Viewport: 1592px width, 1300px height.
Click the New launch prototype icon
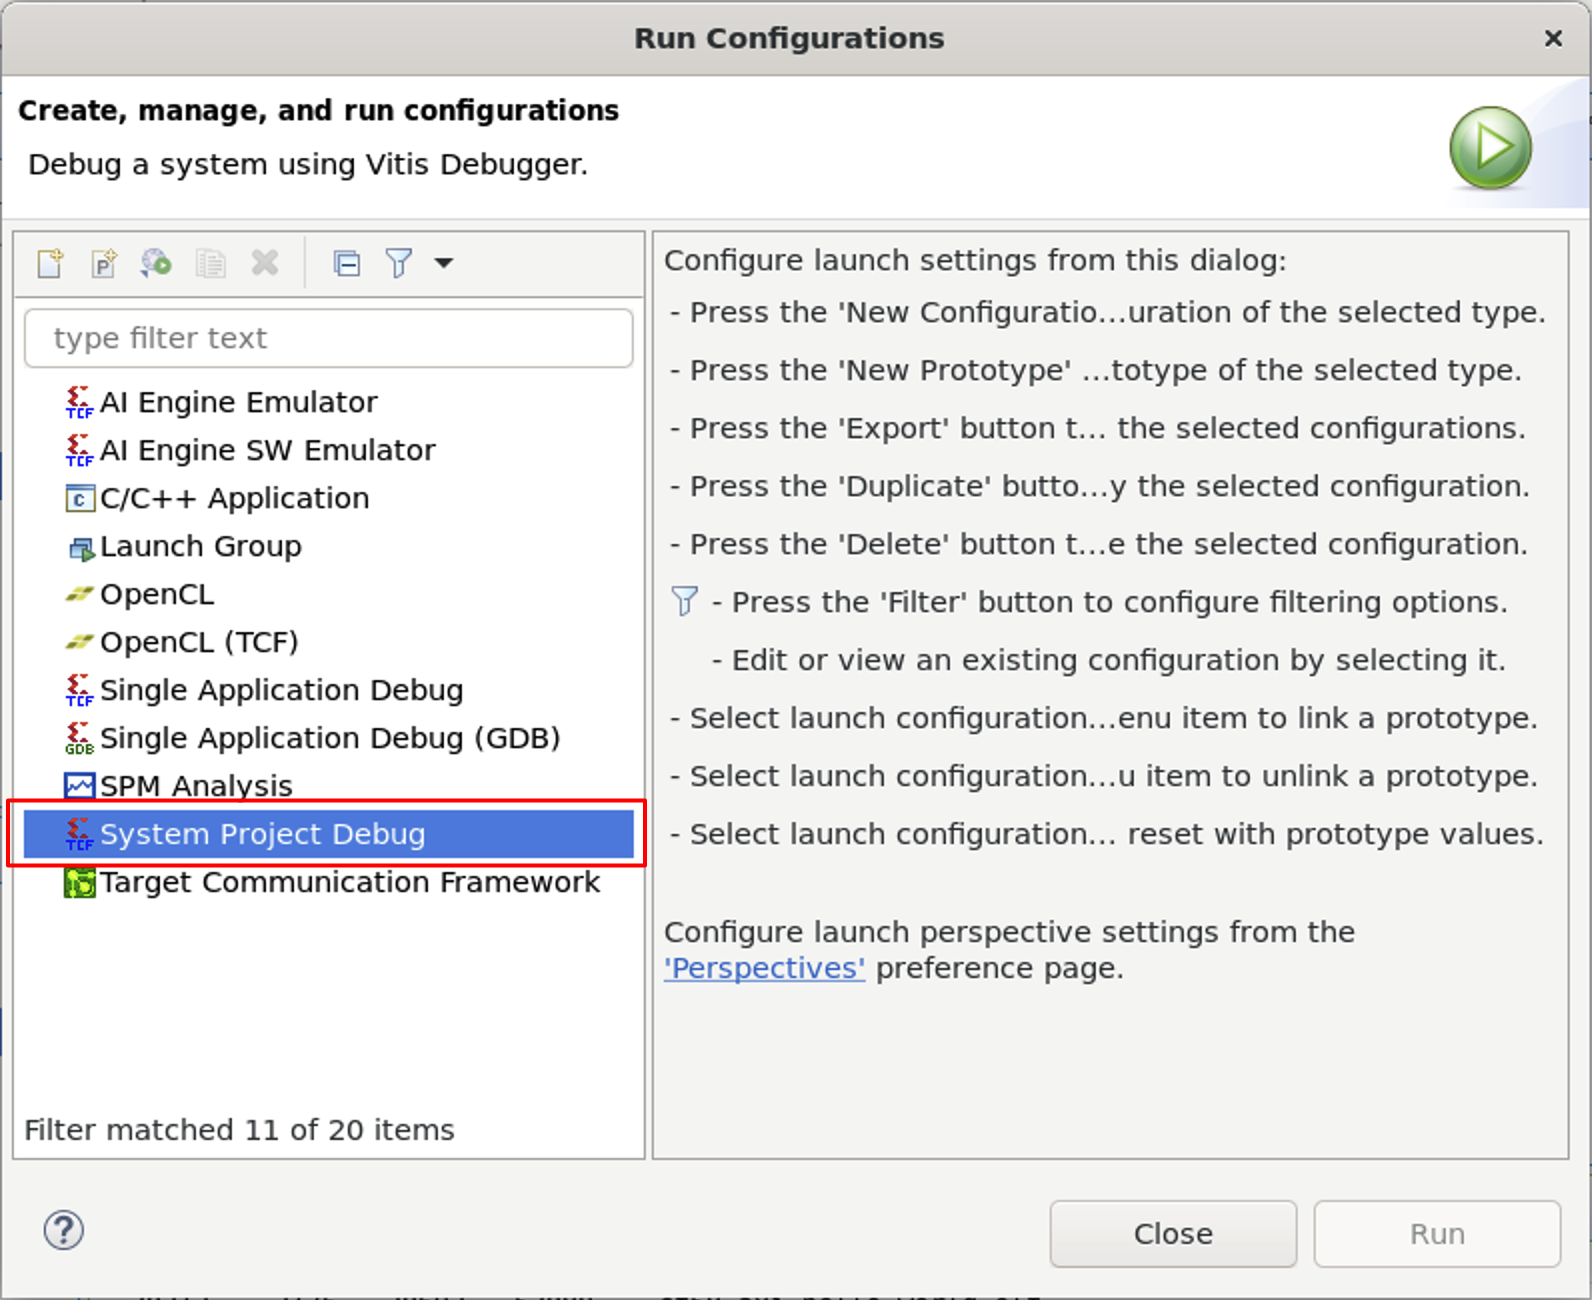[104, 263]
